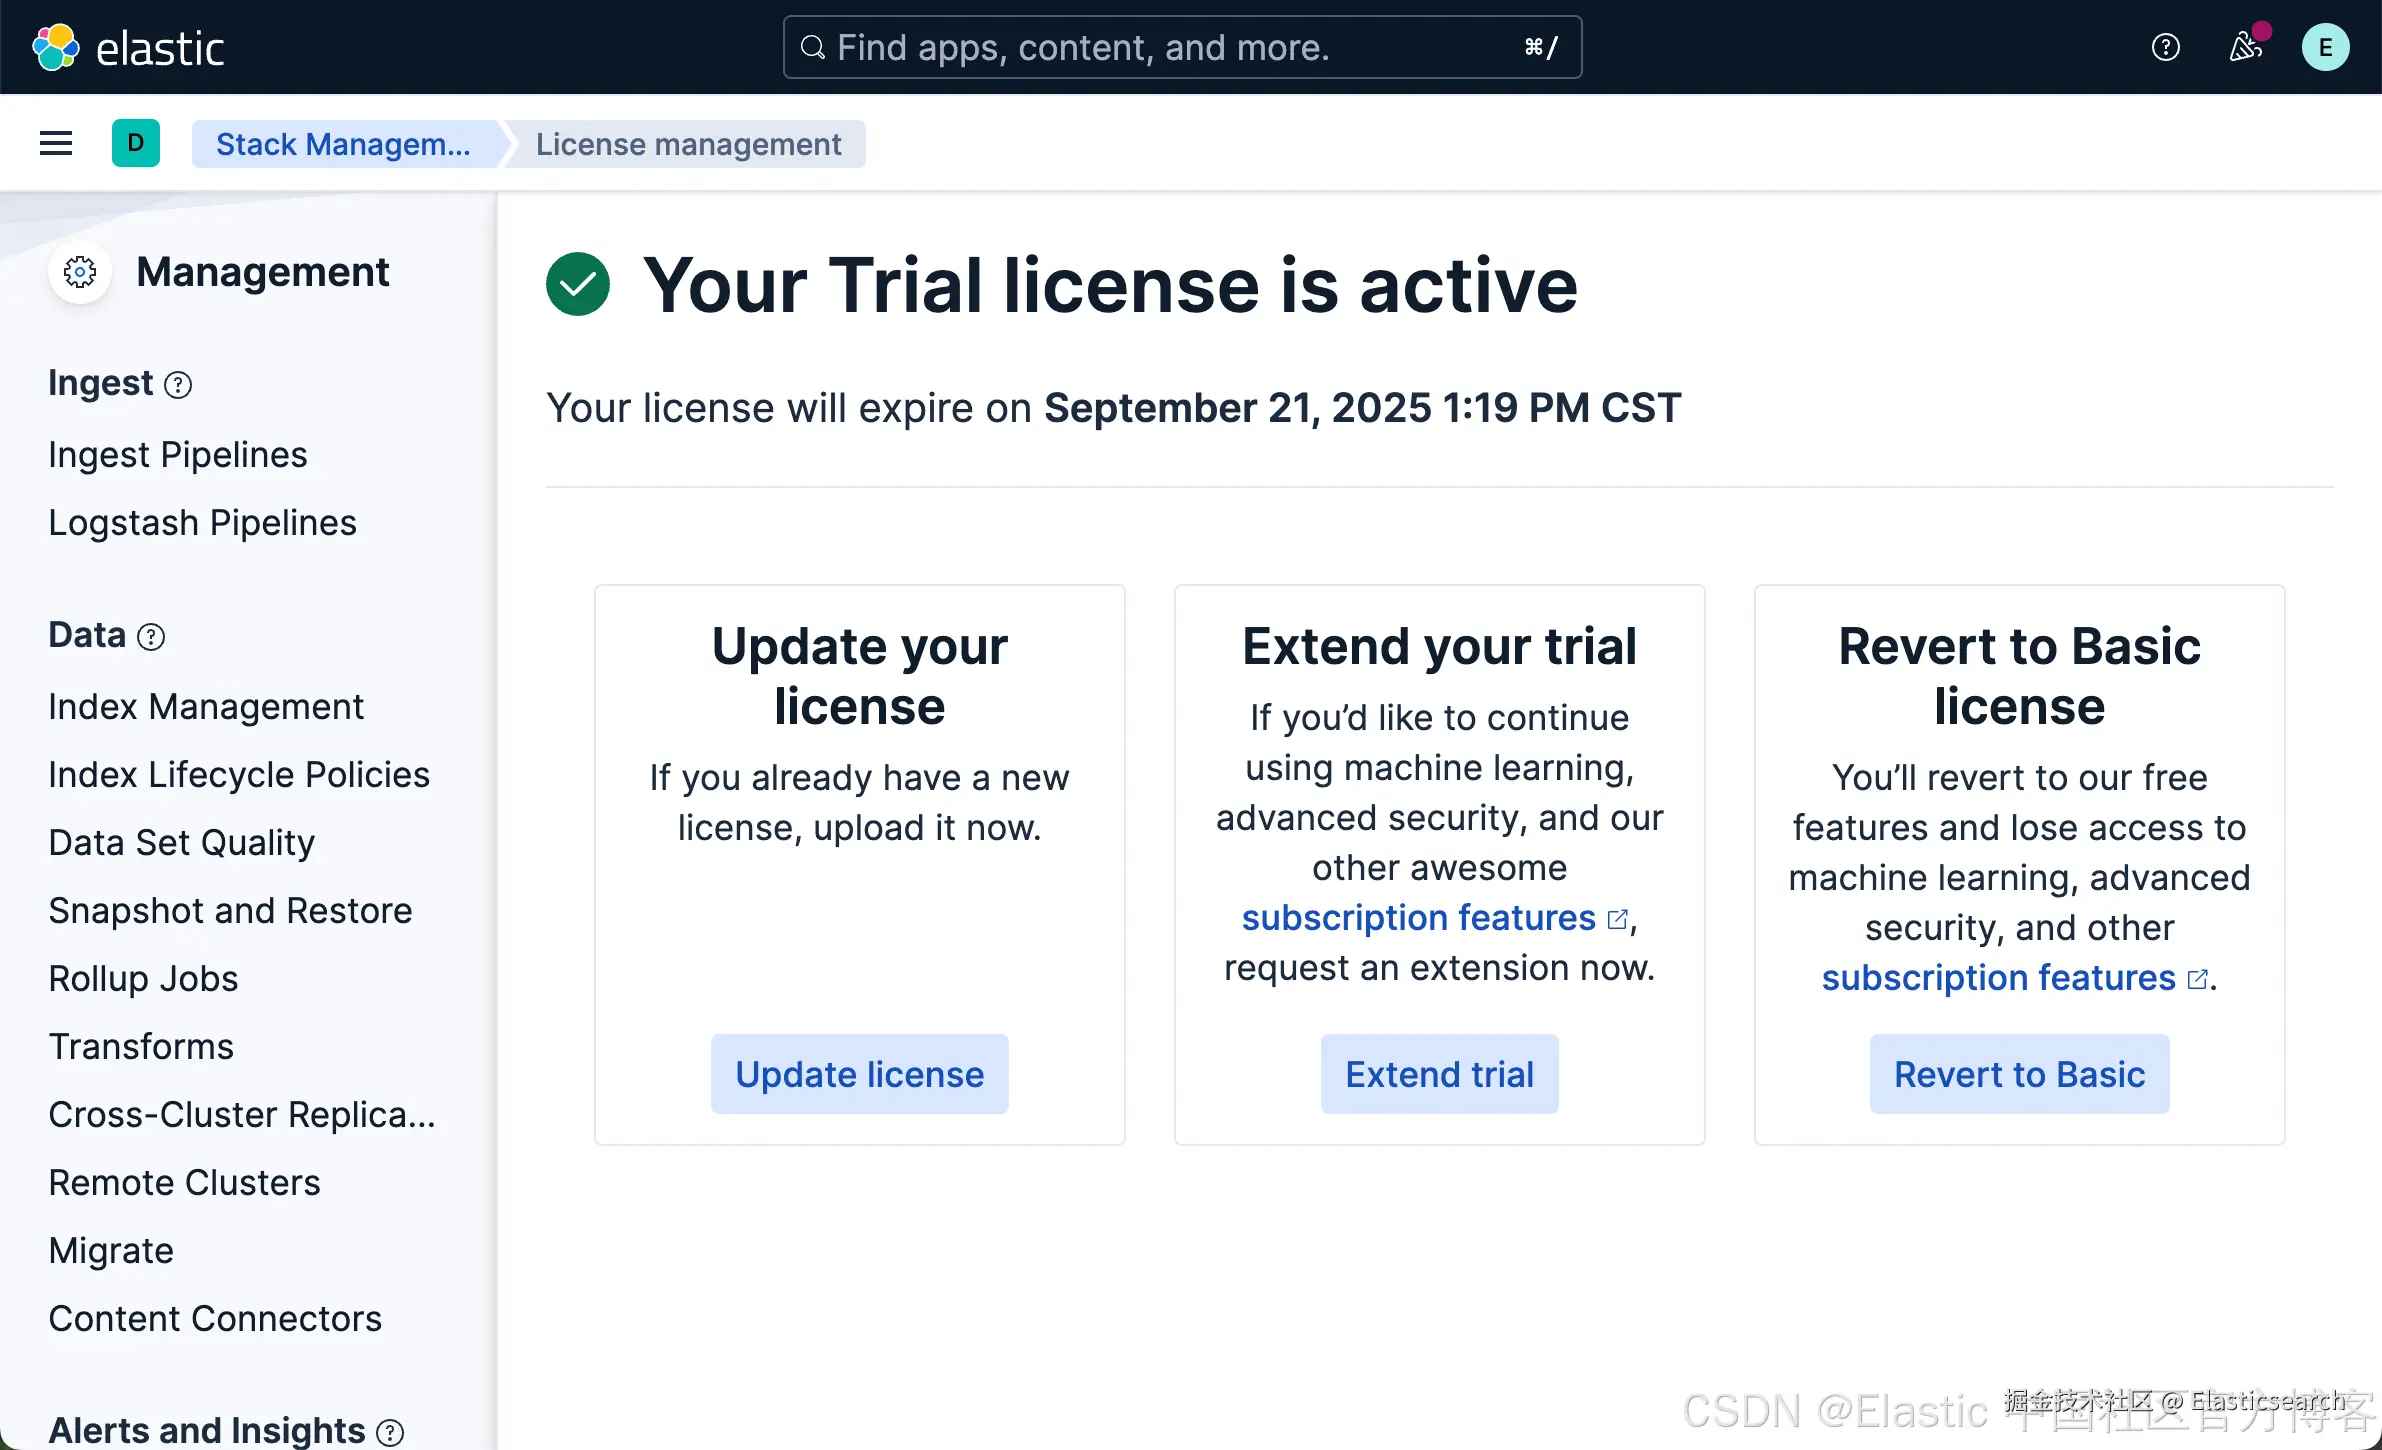Screen dimensions: 2382x1450
Task: Click the Ingest section help icon
Action: coord(178,385)
